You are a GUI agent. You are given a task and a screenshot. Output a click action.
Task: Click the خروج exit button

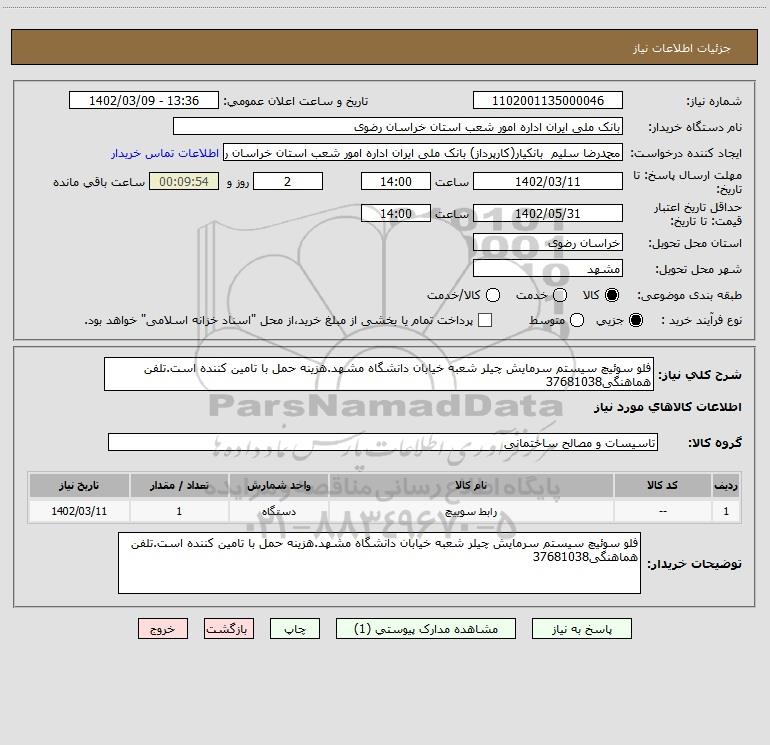pos(163,629)
